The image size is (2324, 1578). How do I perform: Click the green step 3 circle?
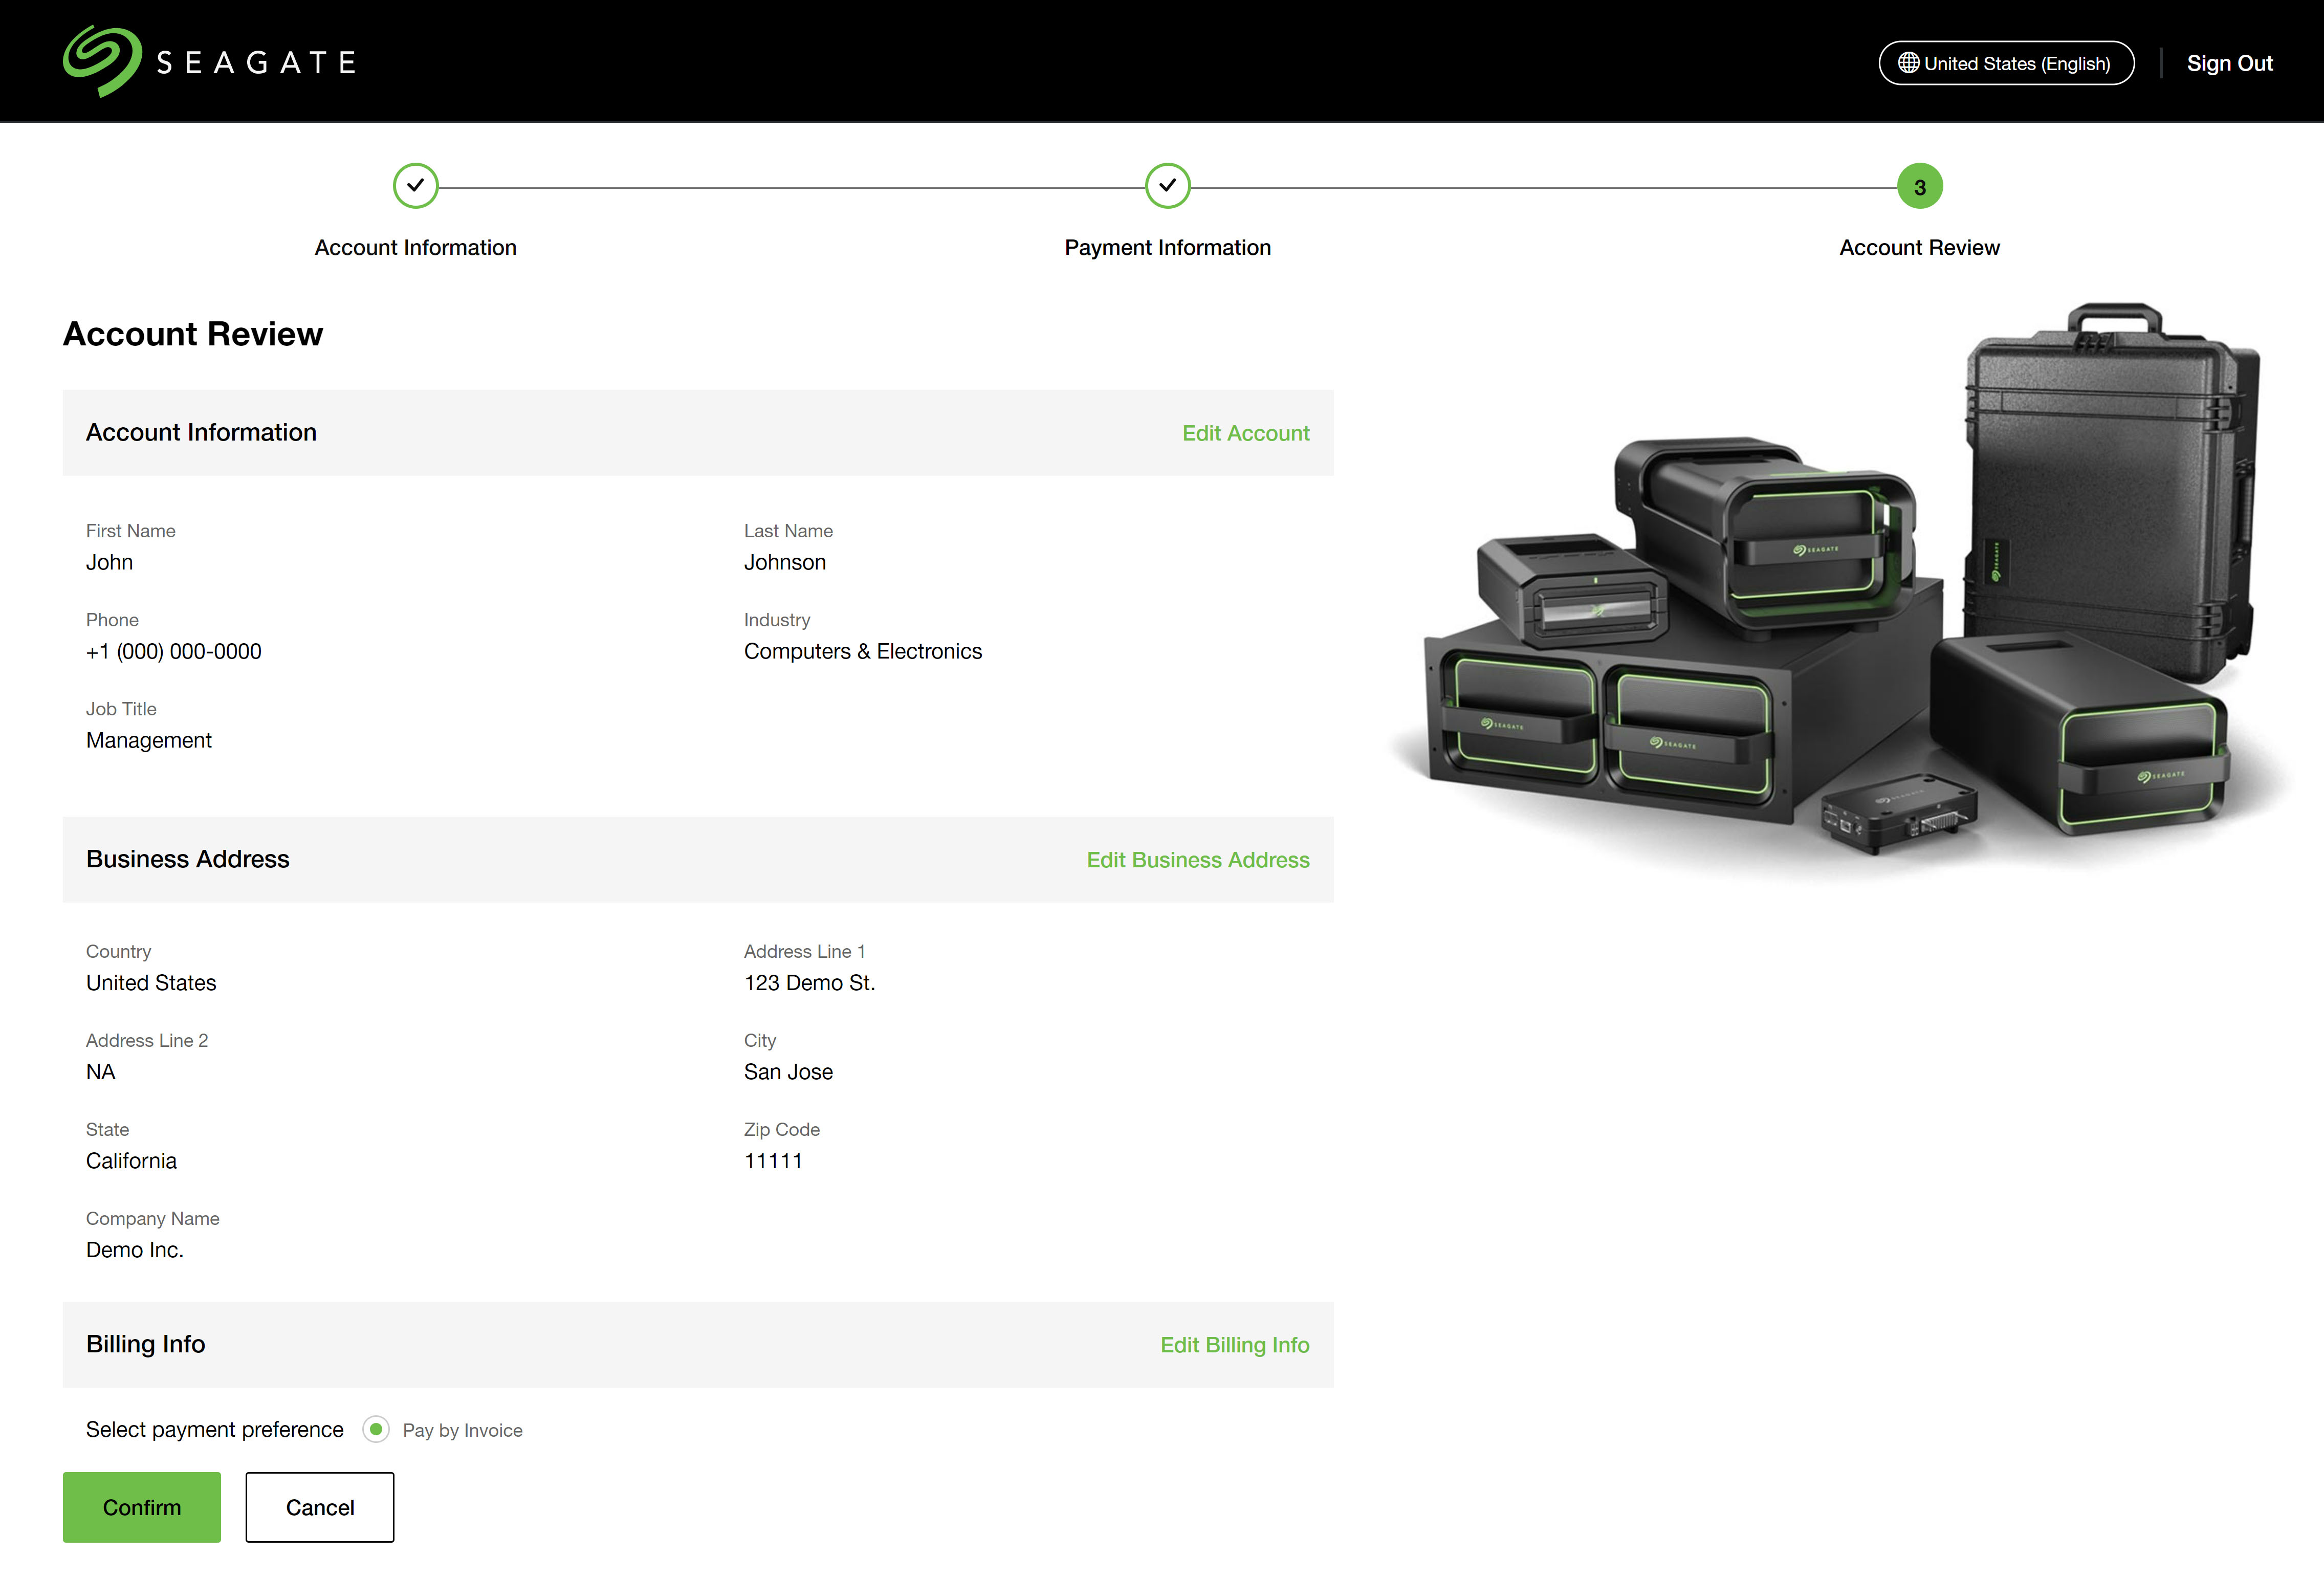tap(1919, 187)
